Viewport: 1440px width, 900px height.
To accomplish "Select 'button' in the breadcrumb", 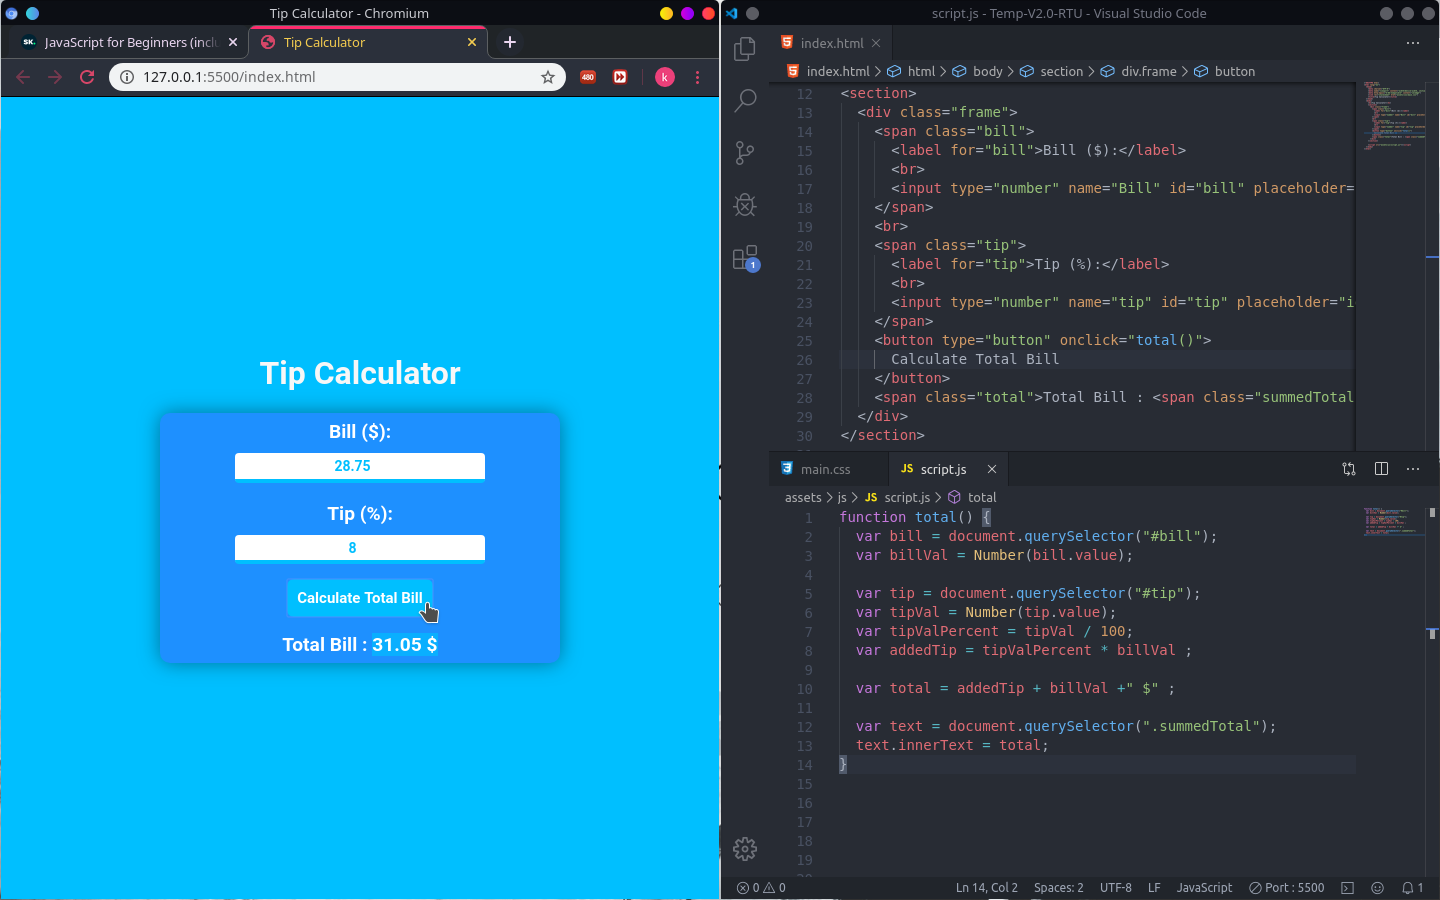I will (x=1235, y=71).
